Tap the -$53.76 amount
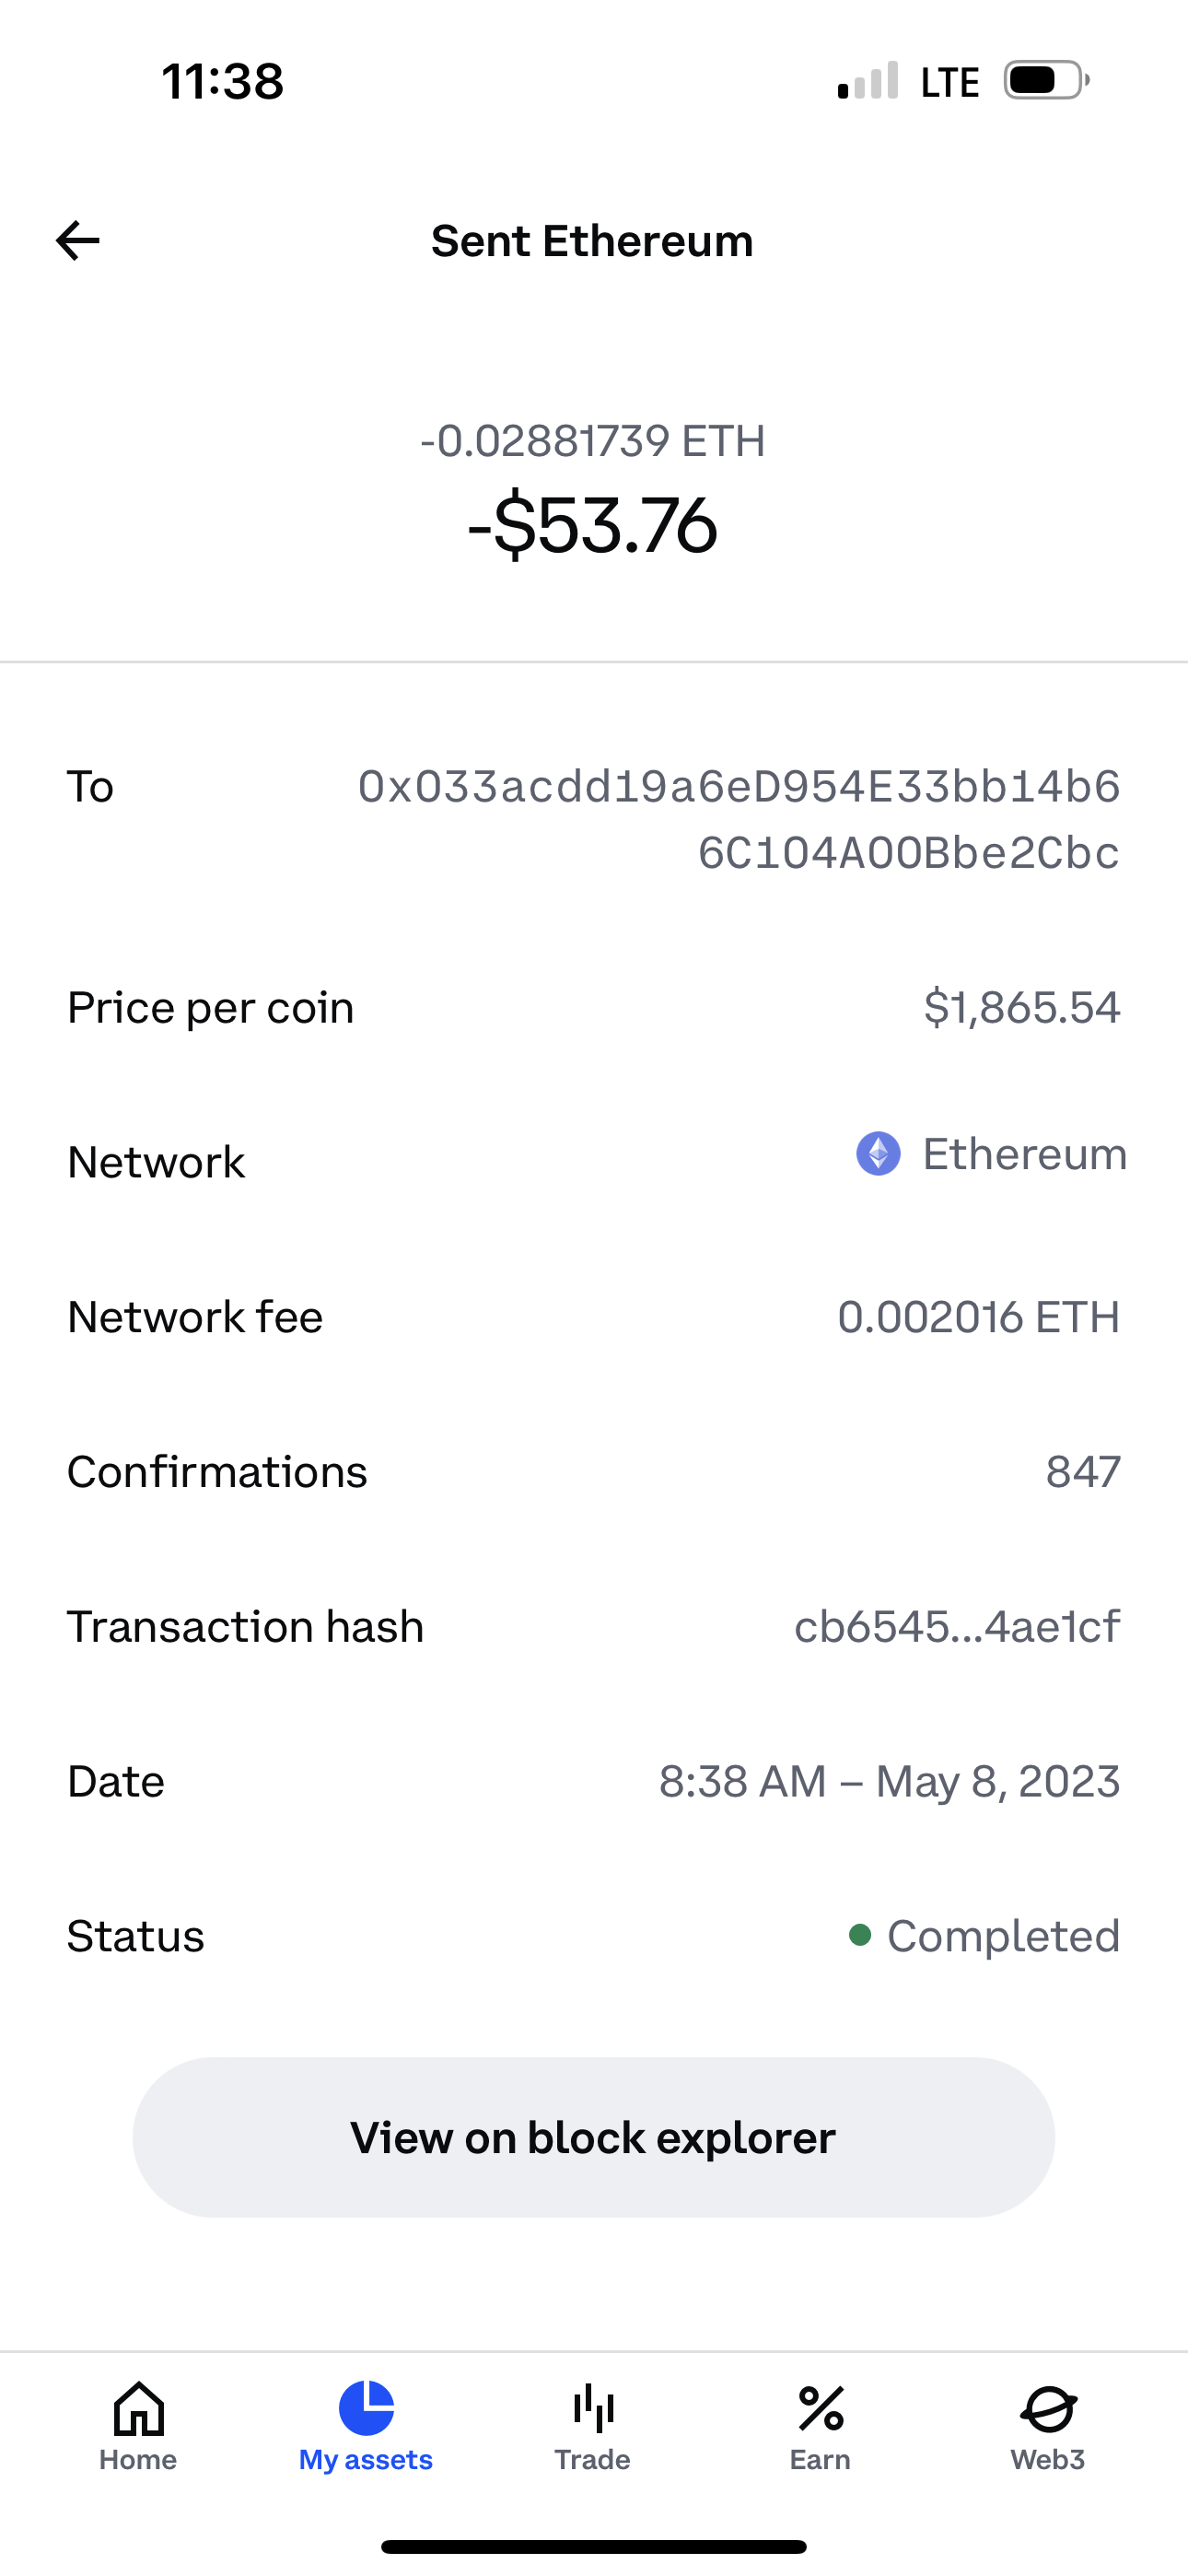 (x=593, y=526)
